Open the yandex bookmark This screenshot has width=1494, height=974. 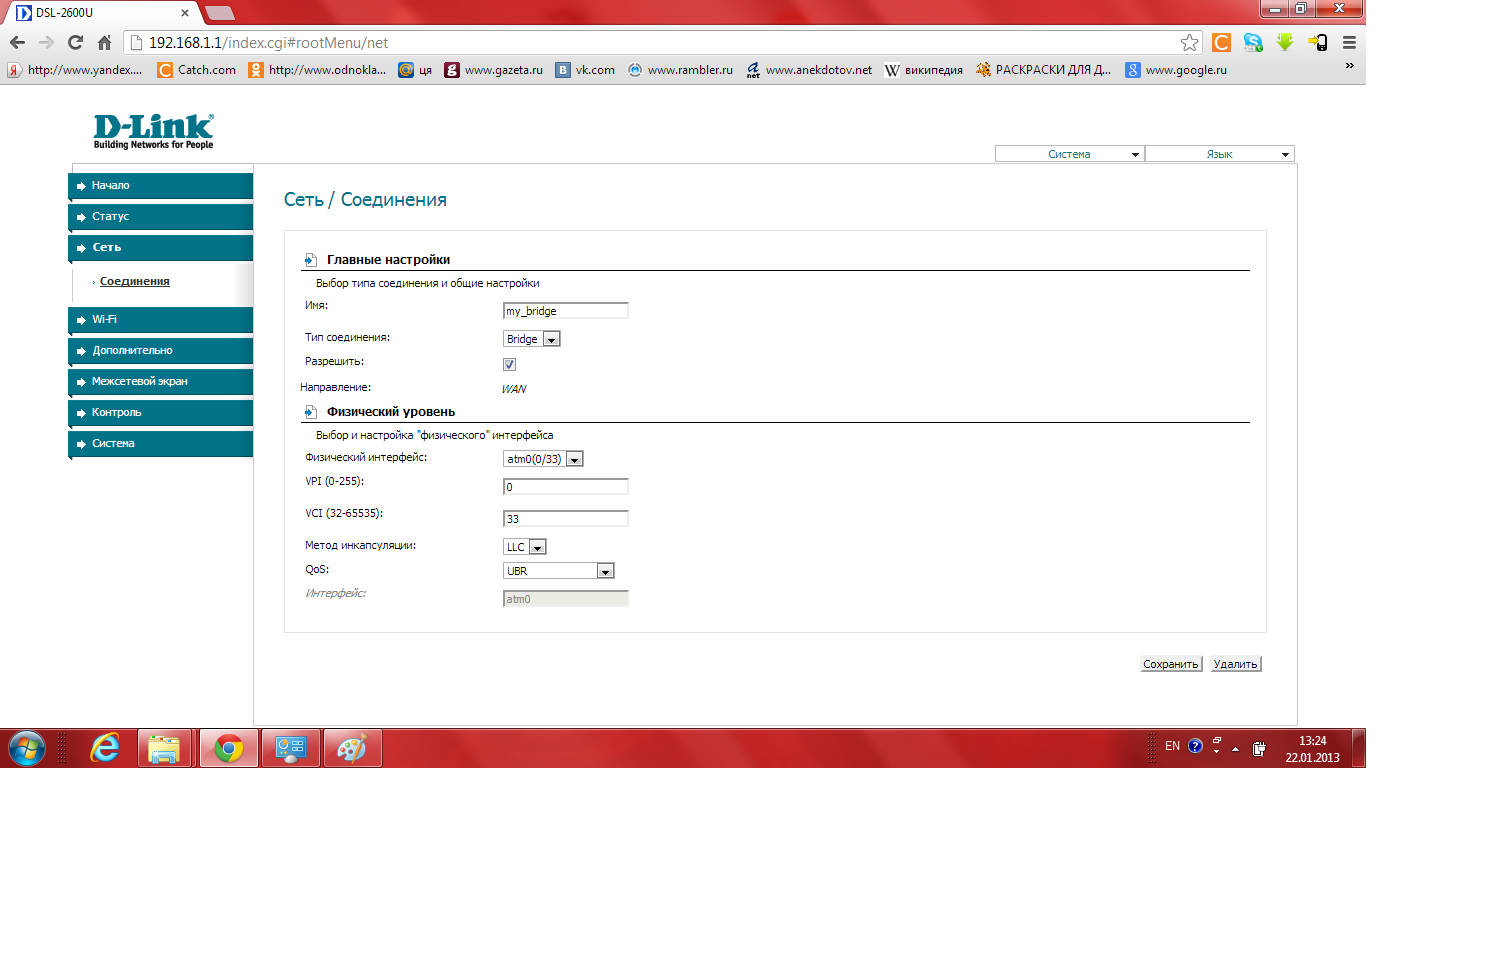tap(75, 70)
